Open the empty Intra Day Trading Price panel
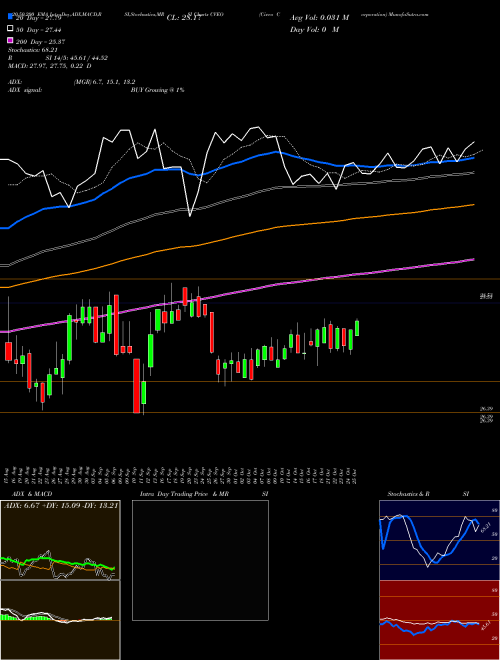 click(x=200, y=560)
